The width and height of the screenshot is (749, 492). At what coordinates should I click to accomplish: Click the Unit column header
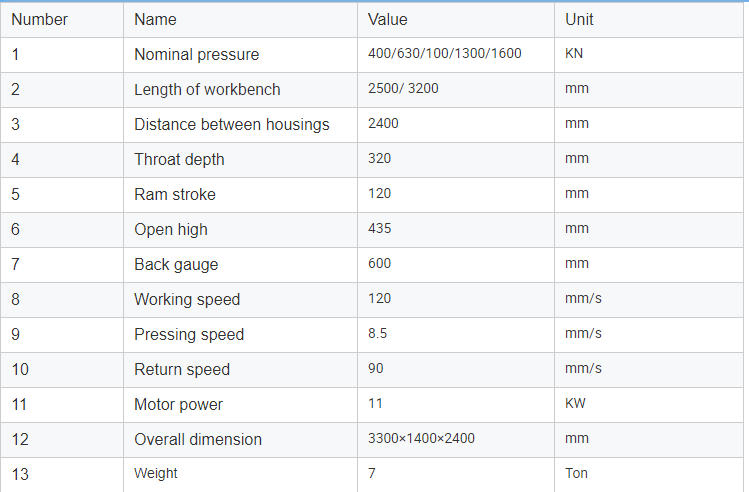point(579,20)
